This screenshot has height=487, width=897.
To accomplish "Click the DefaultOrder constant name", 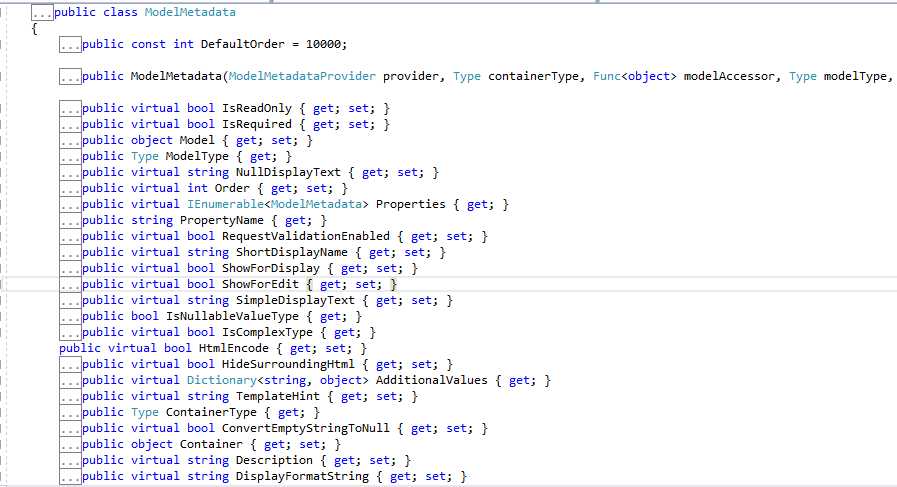I will 243,44.
